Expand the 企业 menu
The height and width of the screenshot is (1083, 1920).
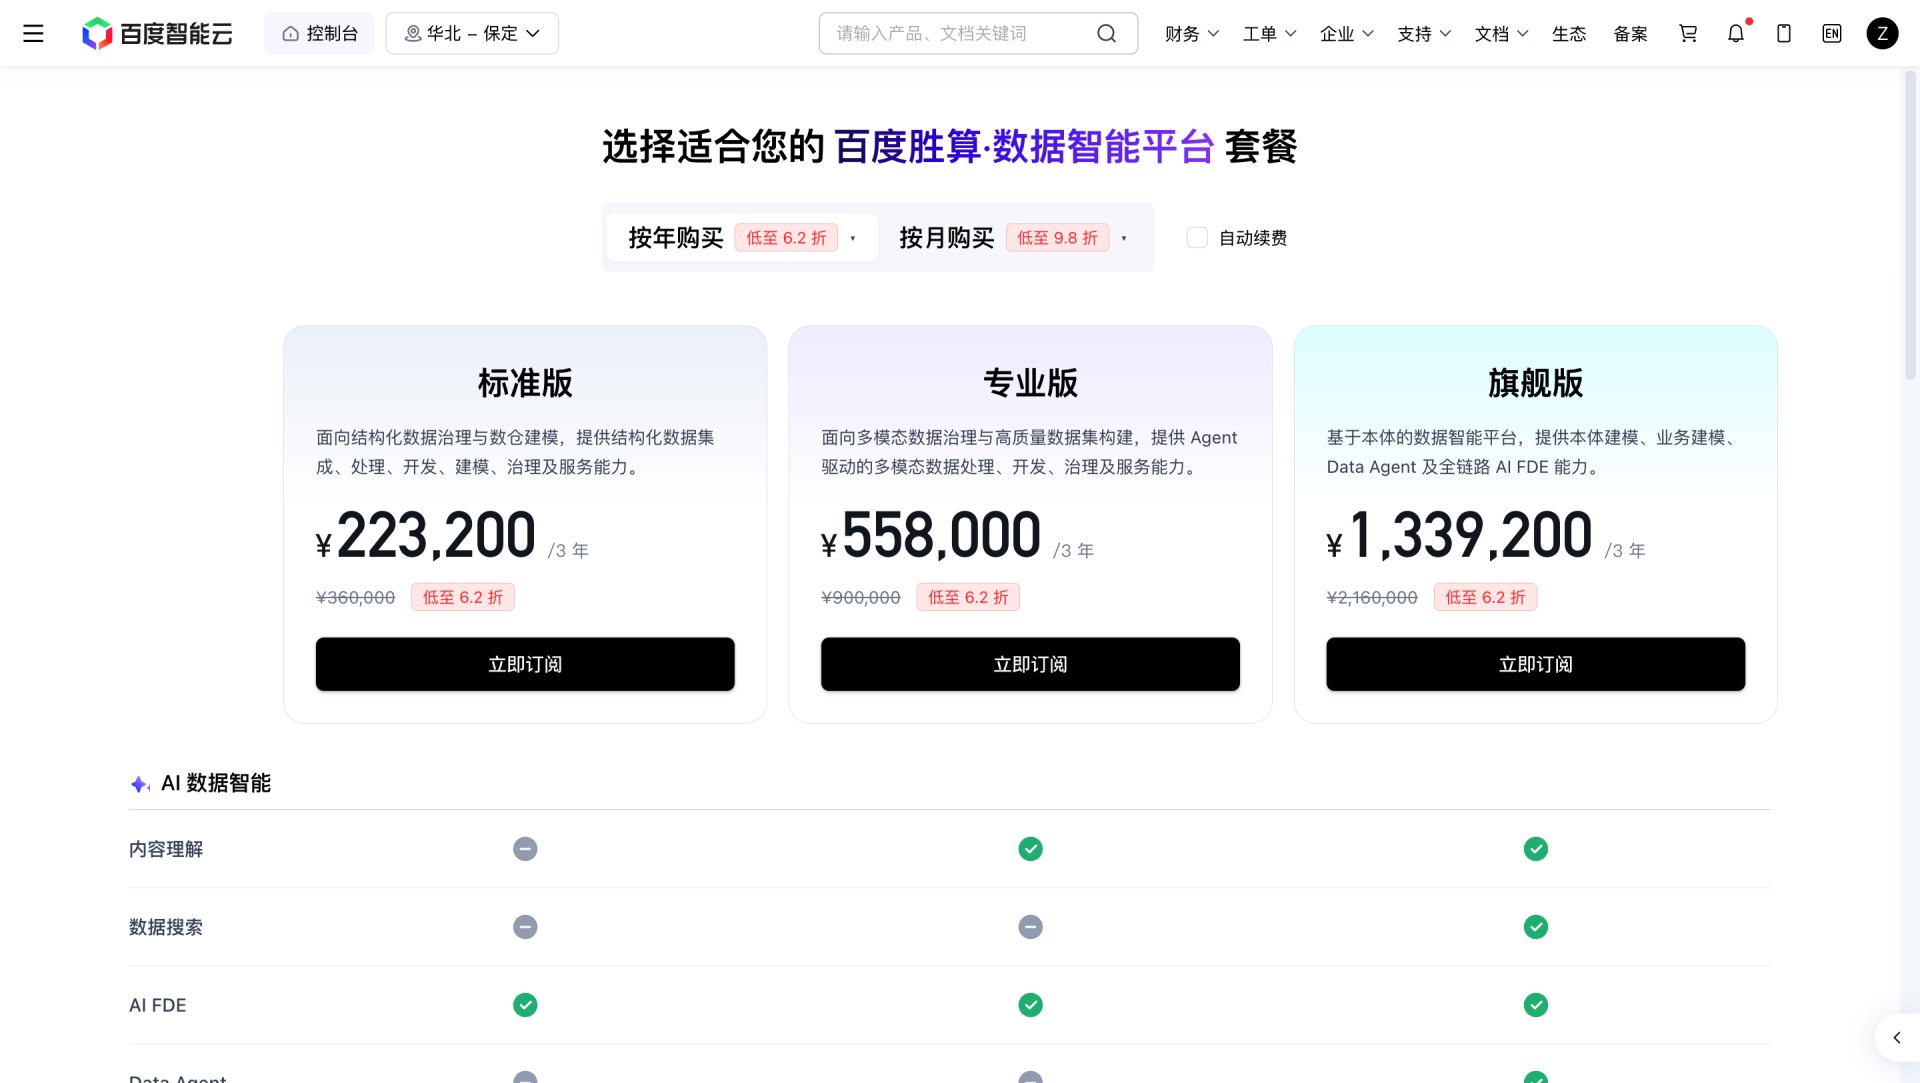(x=1347, y=33)
